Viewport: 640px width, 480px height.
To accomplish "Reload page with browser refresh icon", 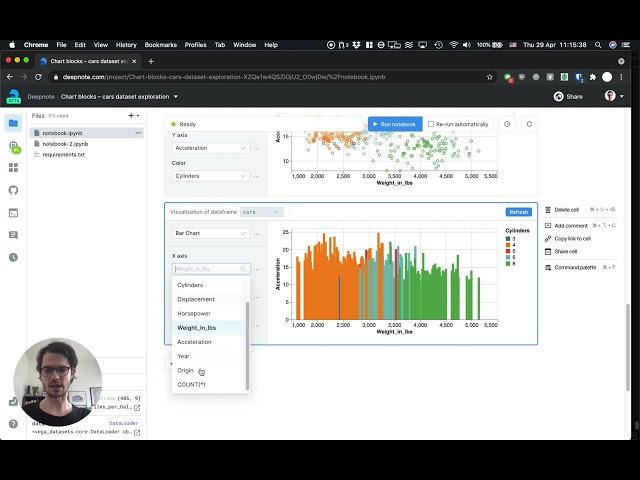I will [x=38, y=77].
